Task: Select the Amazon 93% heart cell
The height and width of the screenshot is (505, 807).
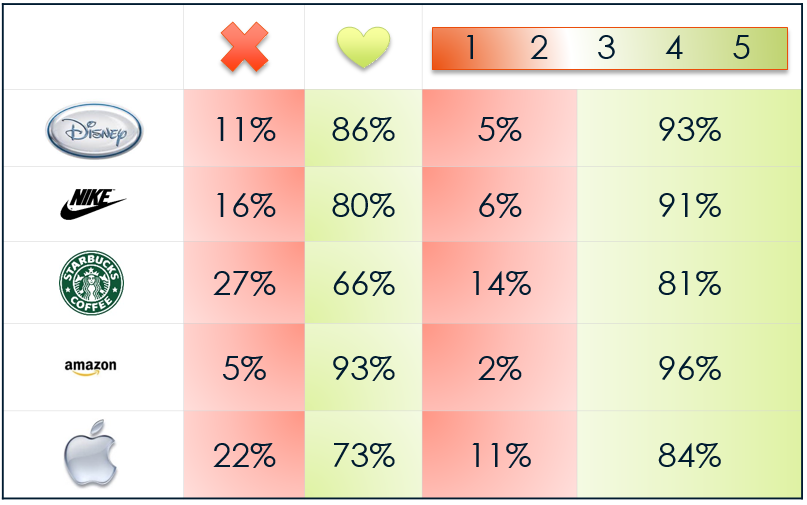Action: (363, 367)
